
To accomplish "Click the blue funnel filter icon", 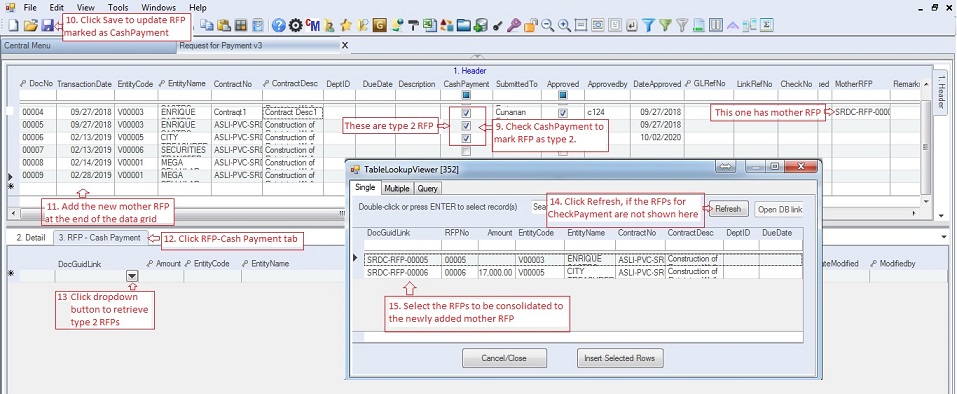I will coord(649,25).
